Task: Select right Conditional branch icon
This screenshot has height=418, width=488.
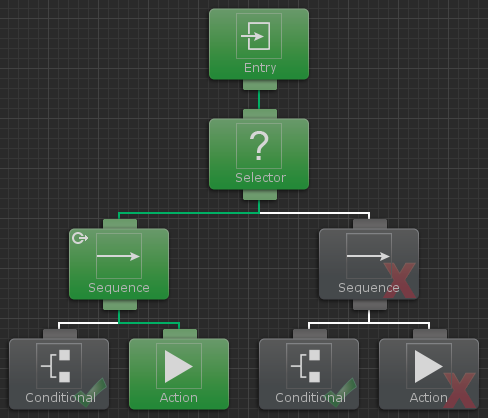Action: (x=309, y=366)
